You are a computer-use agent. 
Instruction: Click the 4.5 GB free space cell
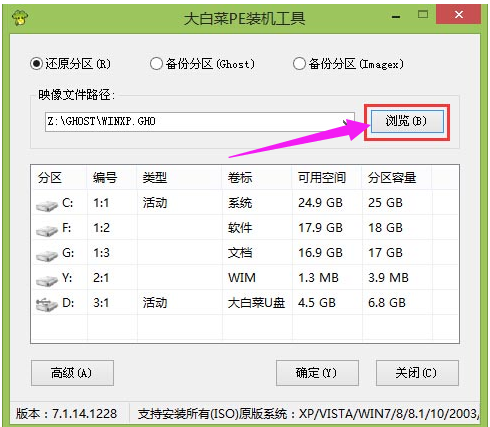tap(317, 303)
